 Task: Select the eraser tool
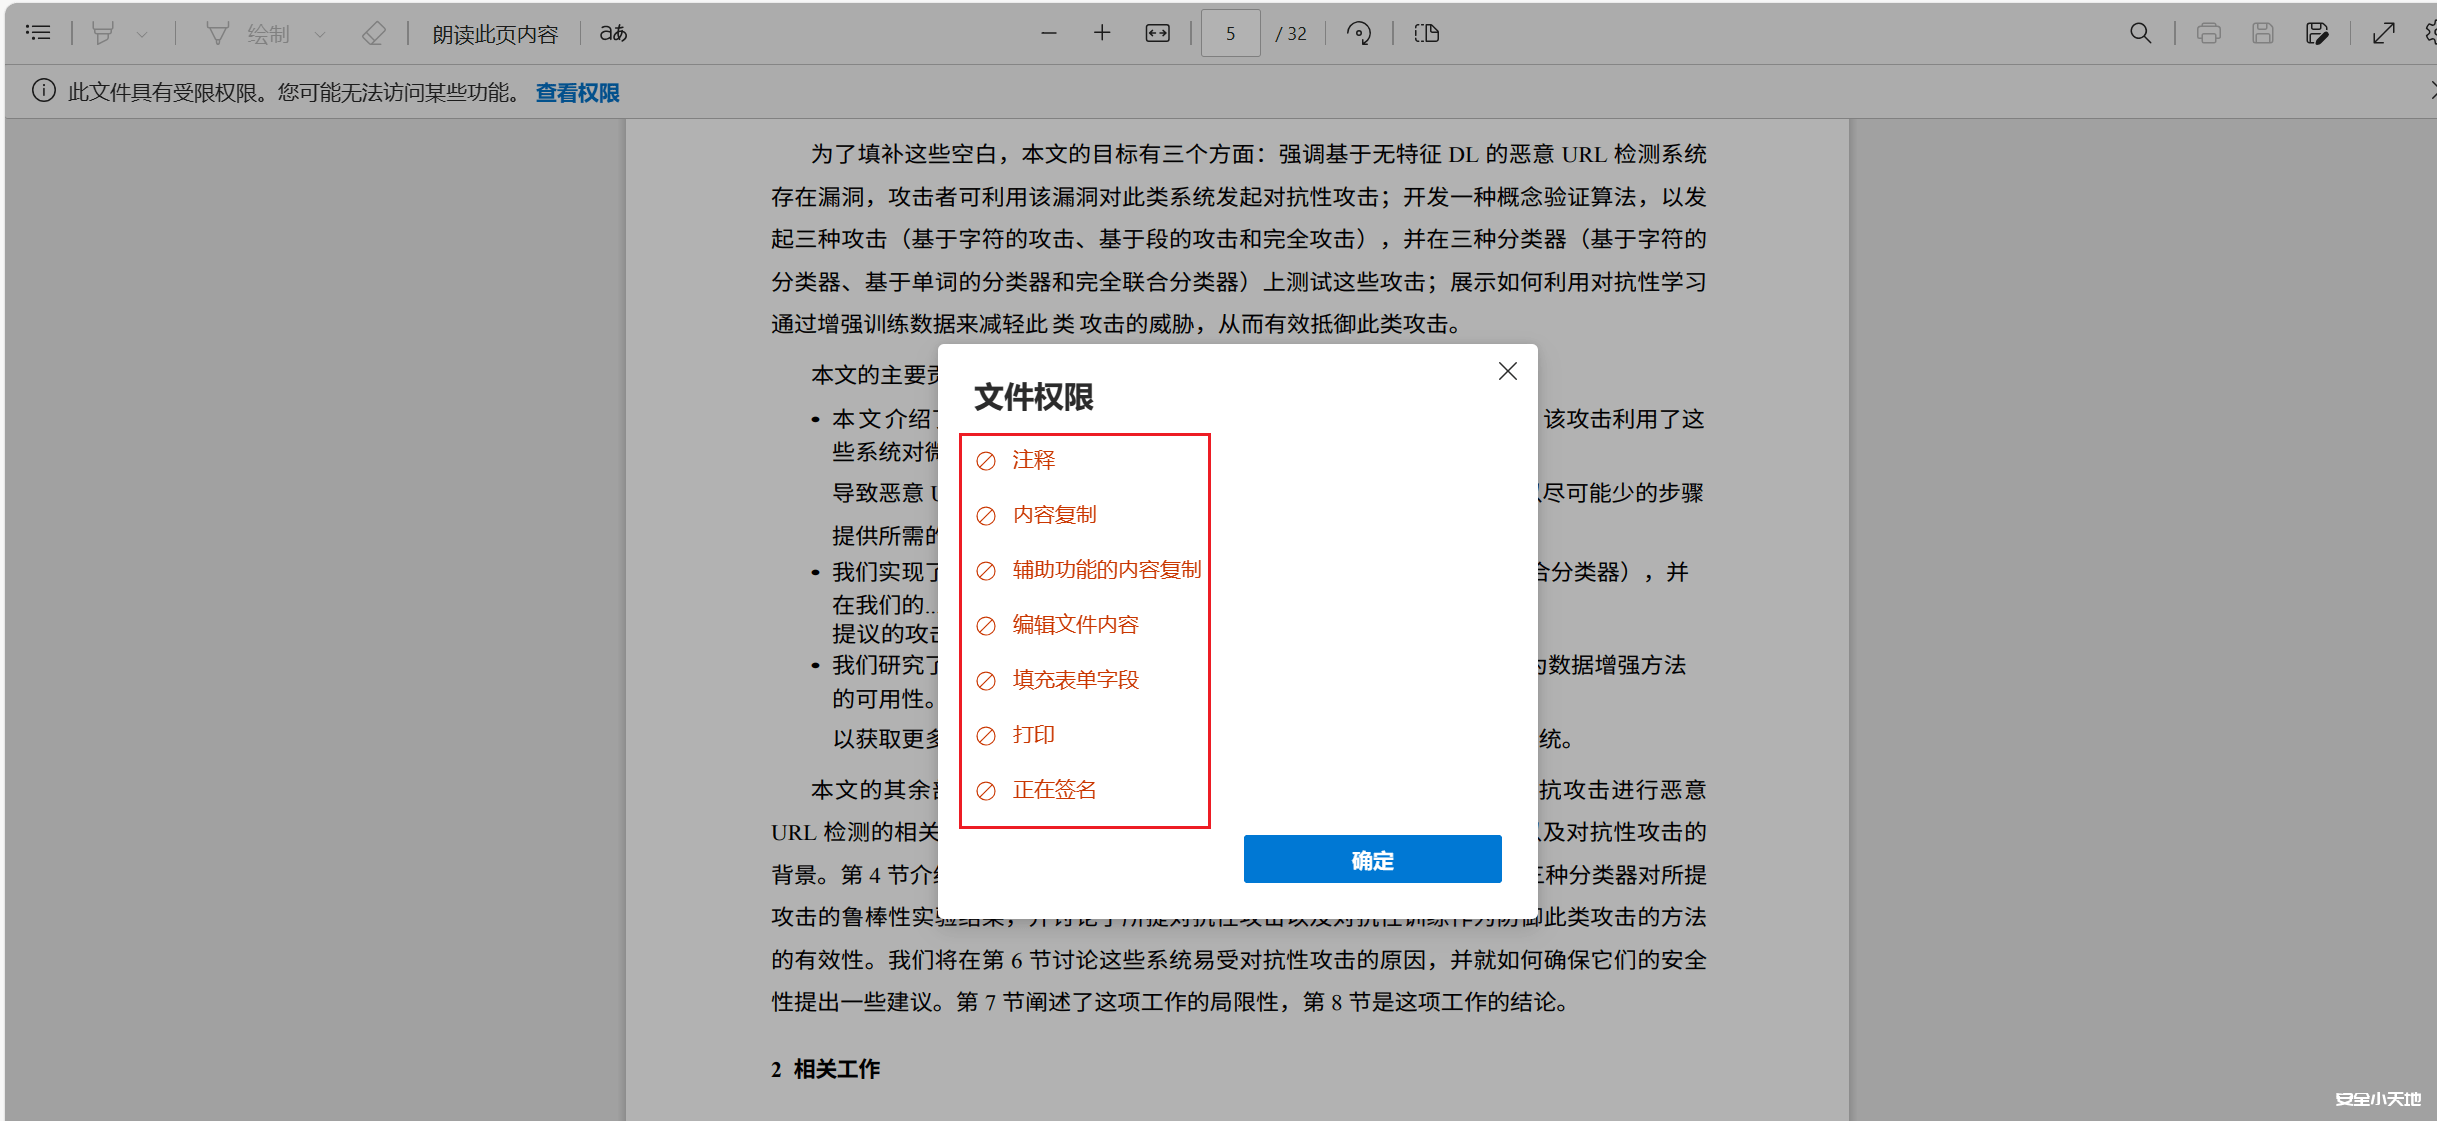click(x=374, y=33)
